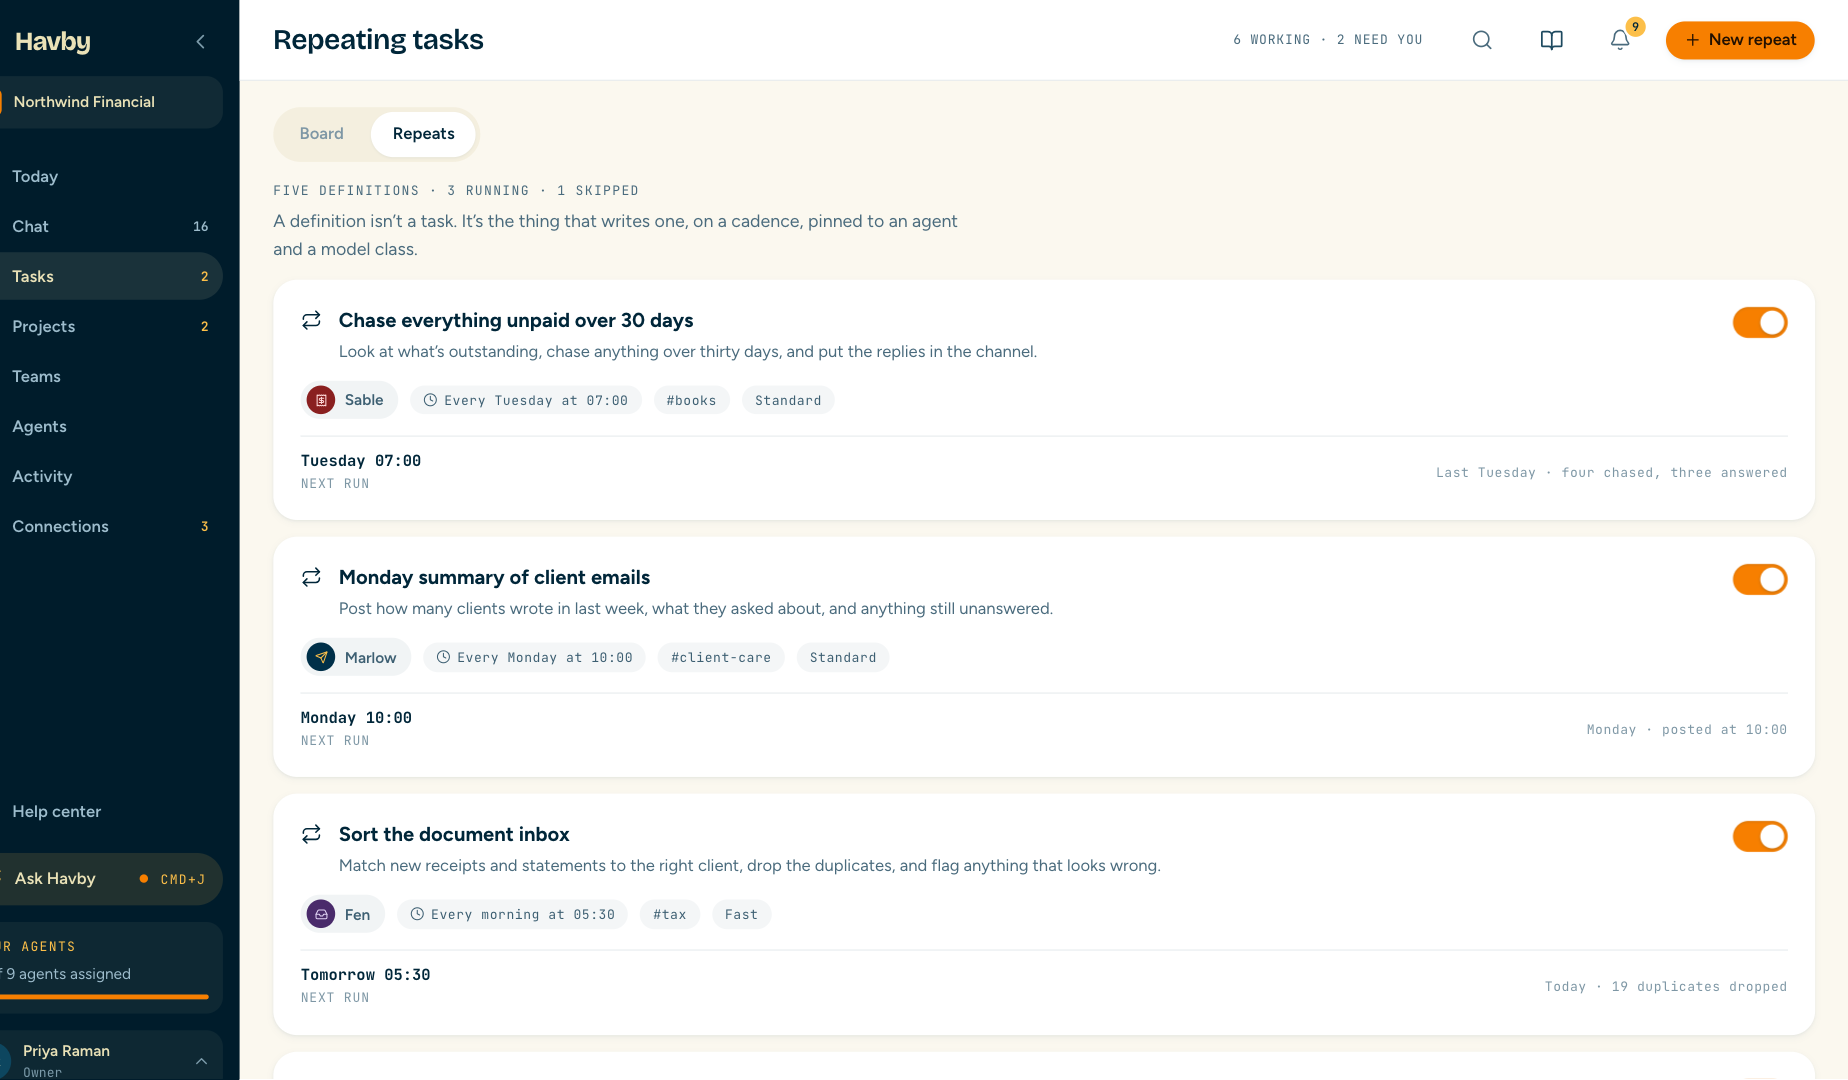Click Sable's agent avatar

coord(321,400)
